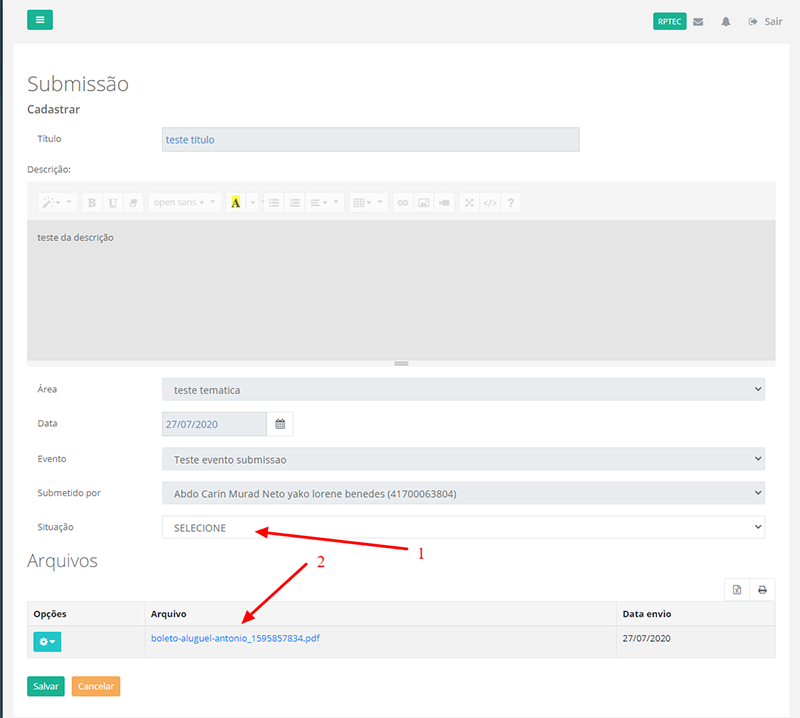Open the envelope messages icon
Viewport: 800px width, 718px height.
coord(697,21)
